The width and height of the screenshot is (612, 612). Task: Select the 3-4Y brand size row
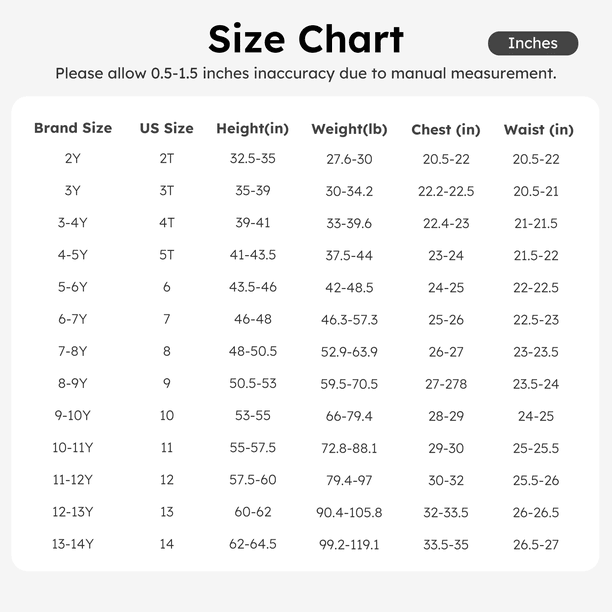pyautogui.click(x=73, y=223)
